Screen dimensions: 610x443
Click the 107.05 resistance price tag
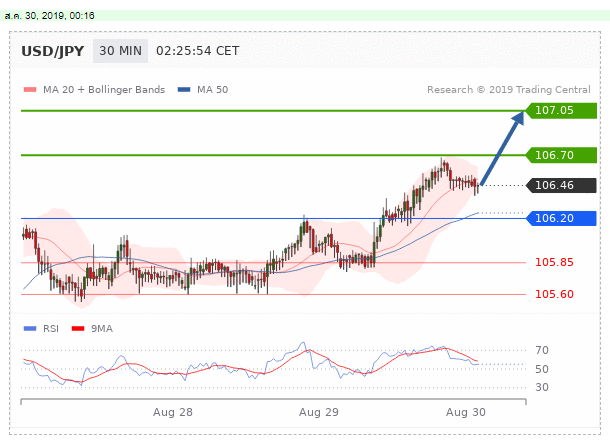click(561, 110)
